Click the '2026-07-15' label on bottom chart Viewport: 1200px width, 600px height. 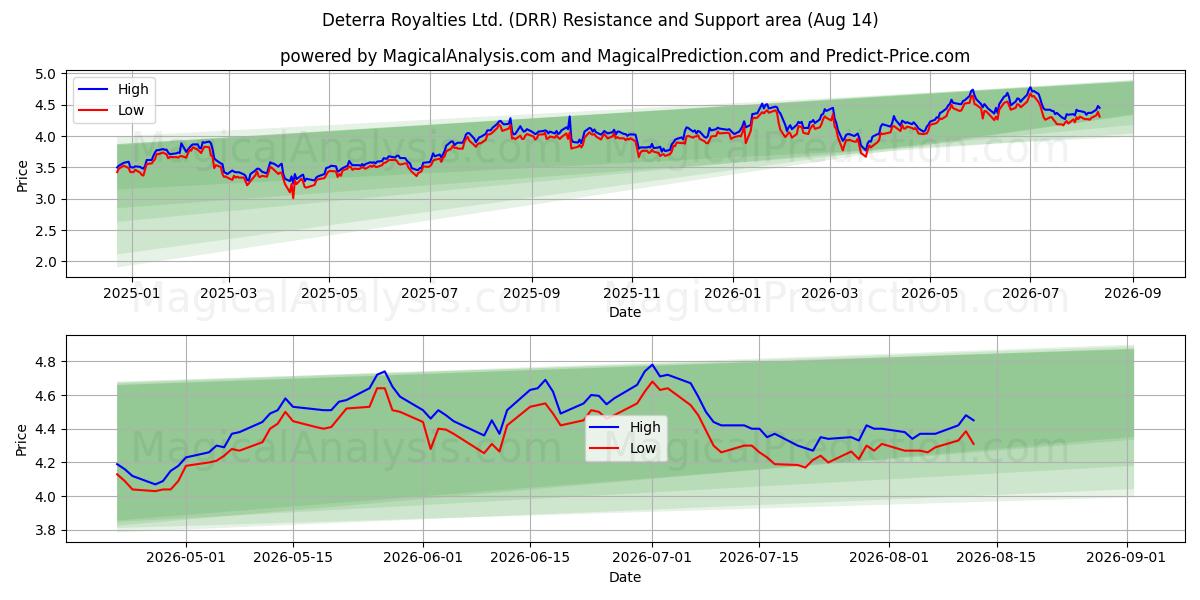[757, 560]
